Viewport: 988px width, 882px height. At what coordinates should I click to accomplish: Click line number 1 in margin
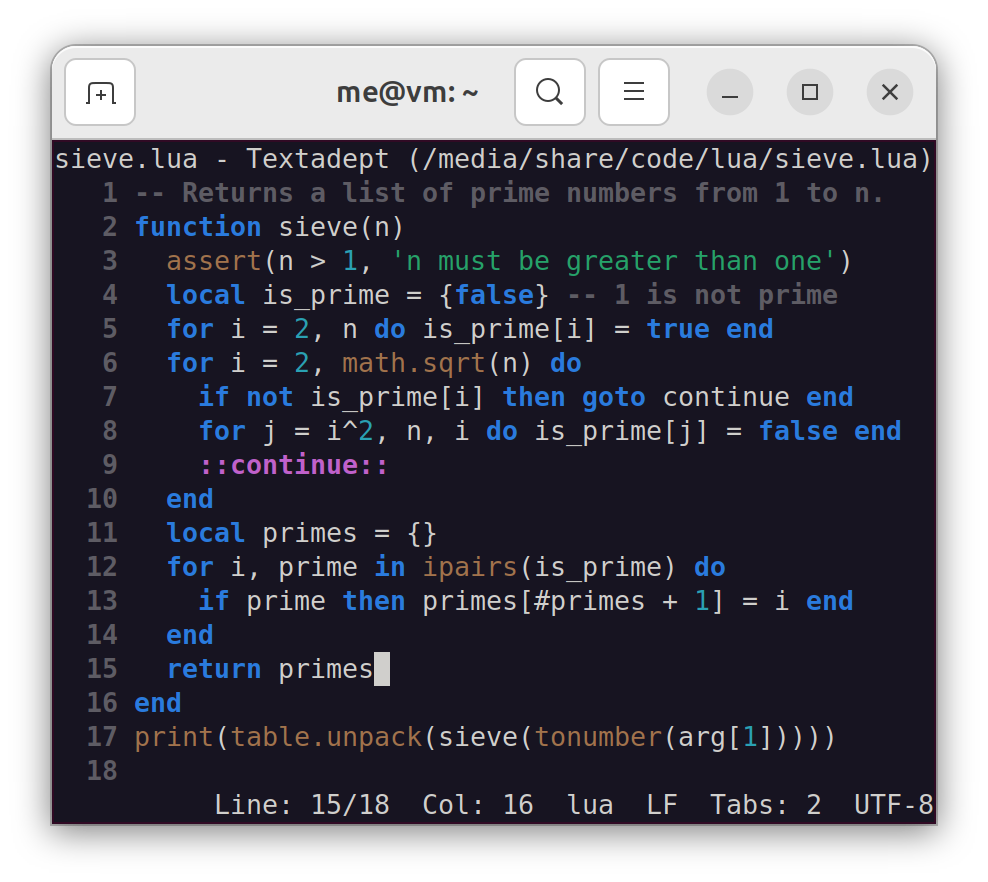pos(110,193)
